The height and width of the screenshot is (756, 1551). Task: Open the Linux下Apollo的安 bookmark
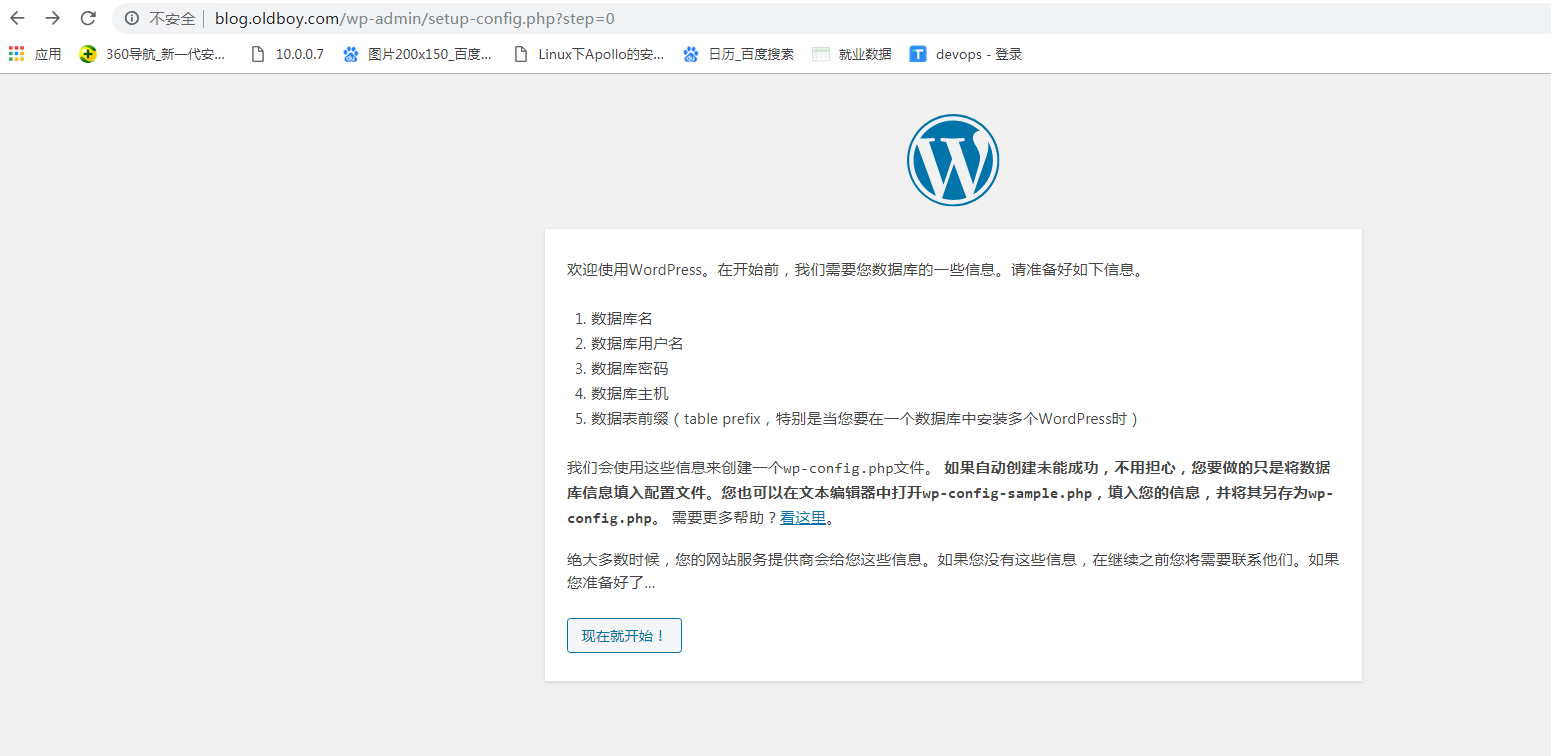589,54
